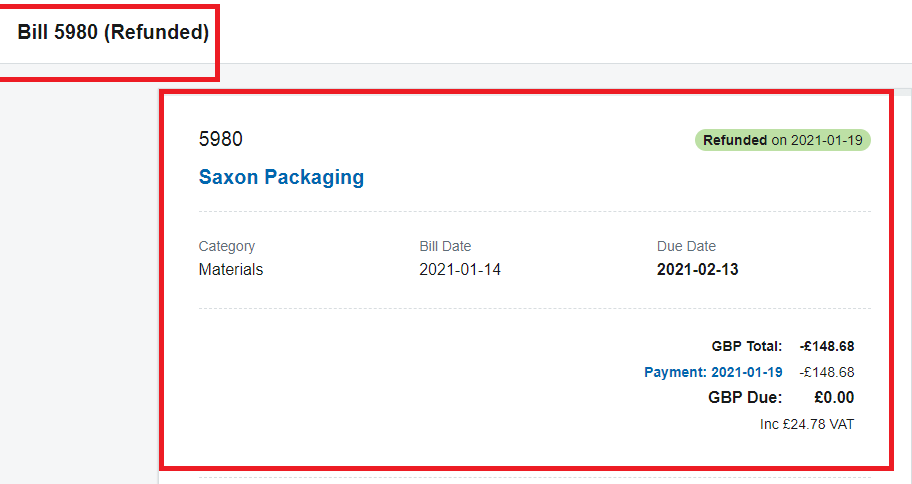Click the Bill Date field label
This screenshot has width=912, height=484.
click(446, 246)
